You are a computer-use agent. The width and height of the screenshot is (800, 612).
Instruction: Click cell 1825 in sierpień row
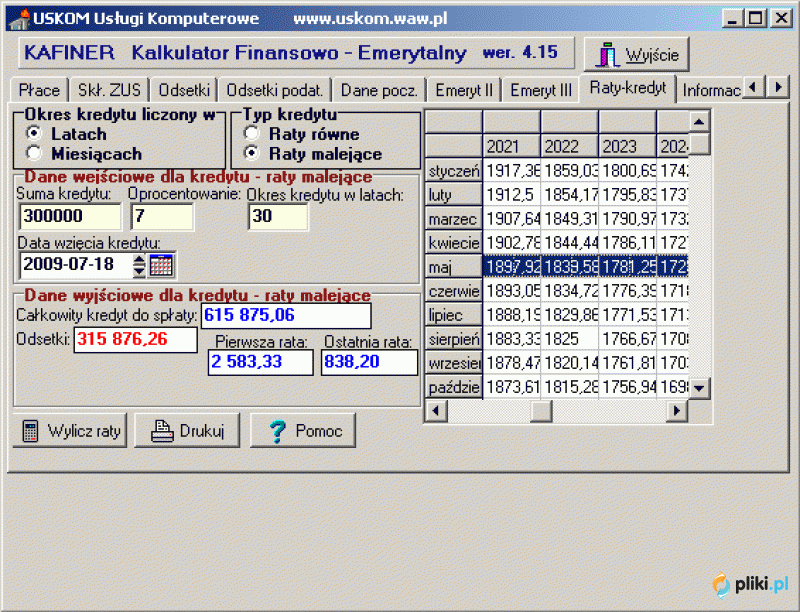point(570,339)
